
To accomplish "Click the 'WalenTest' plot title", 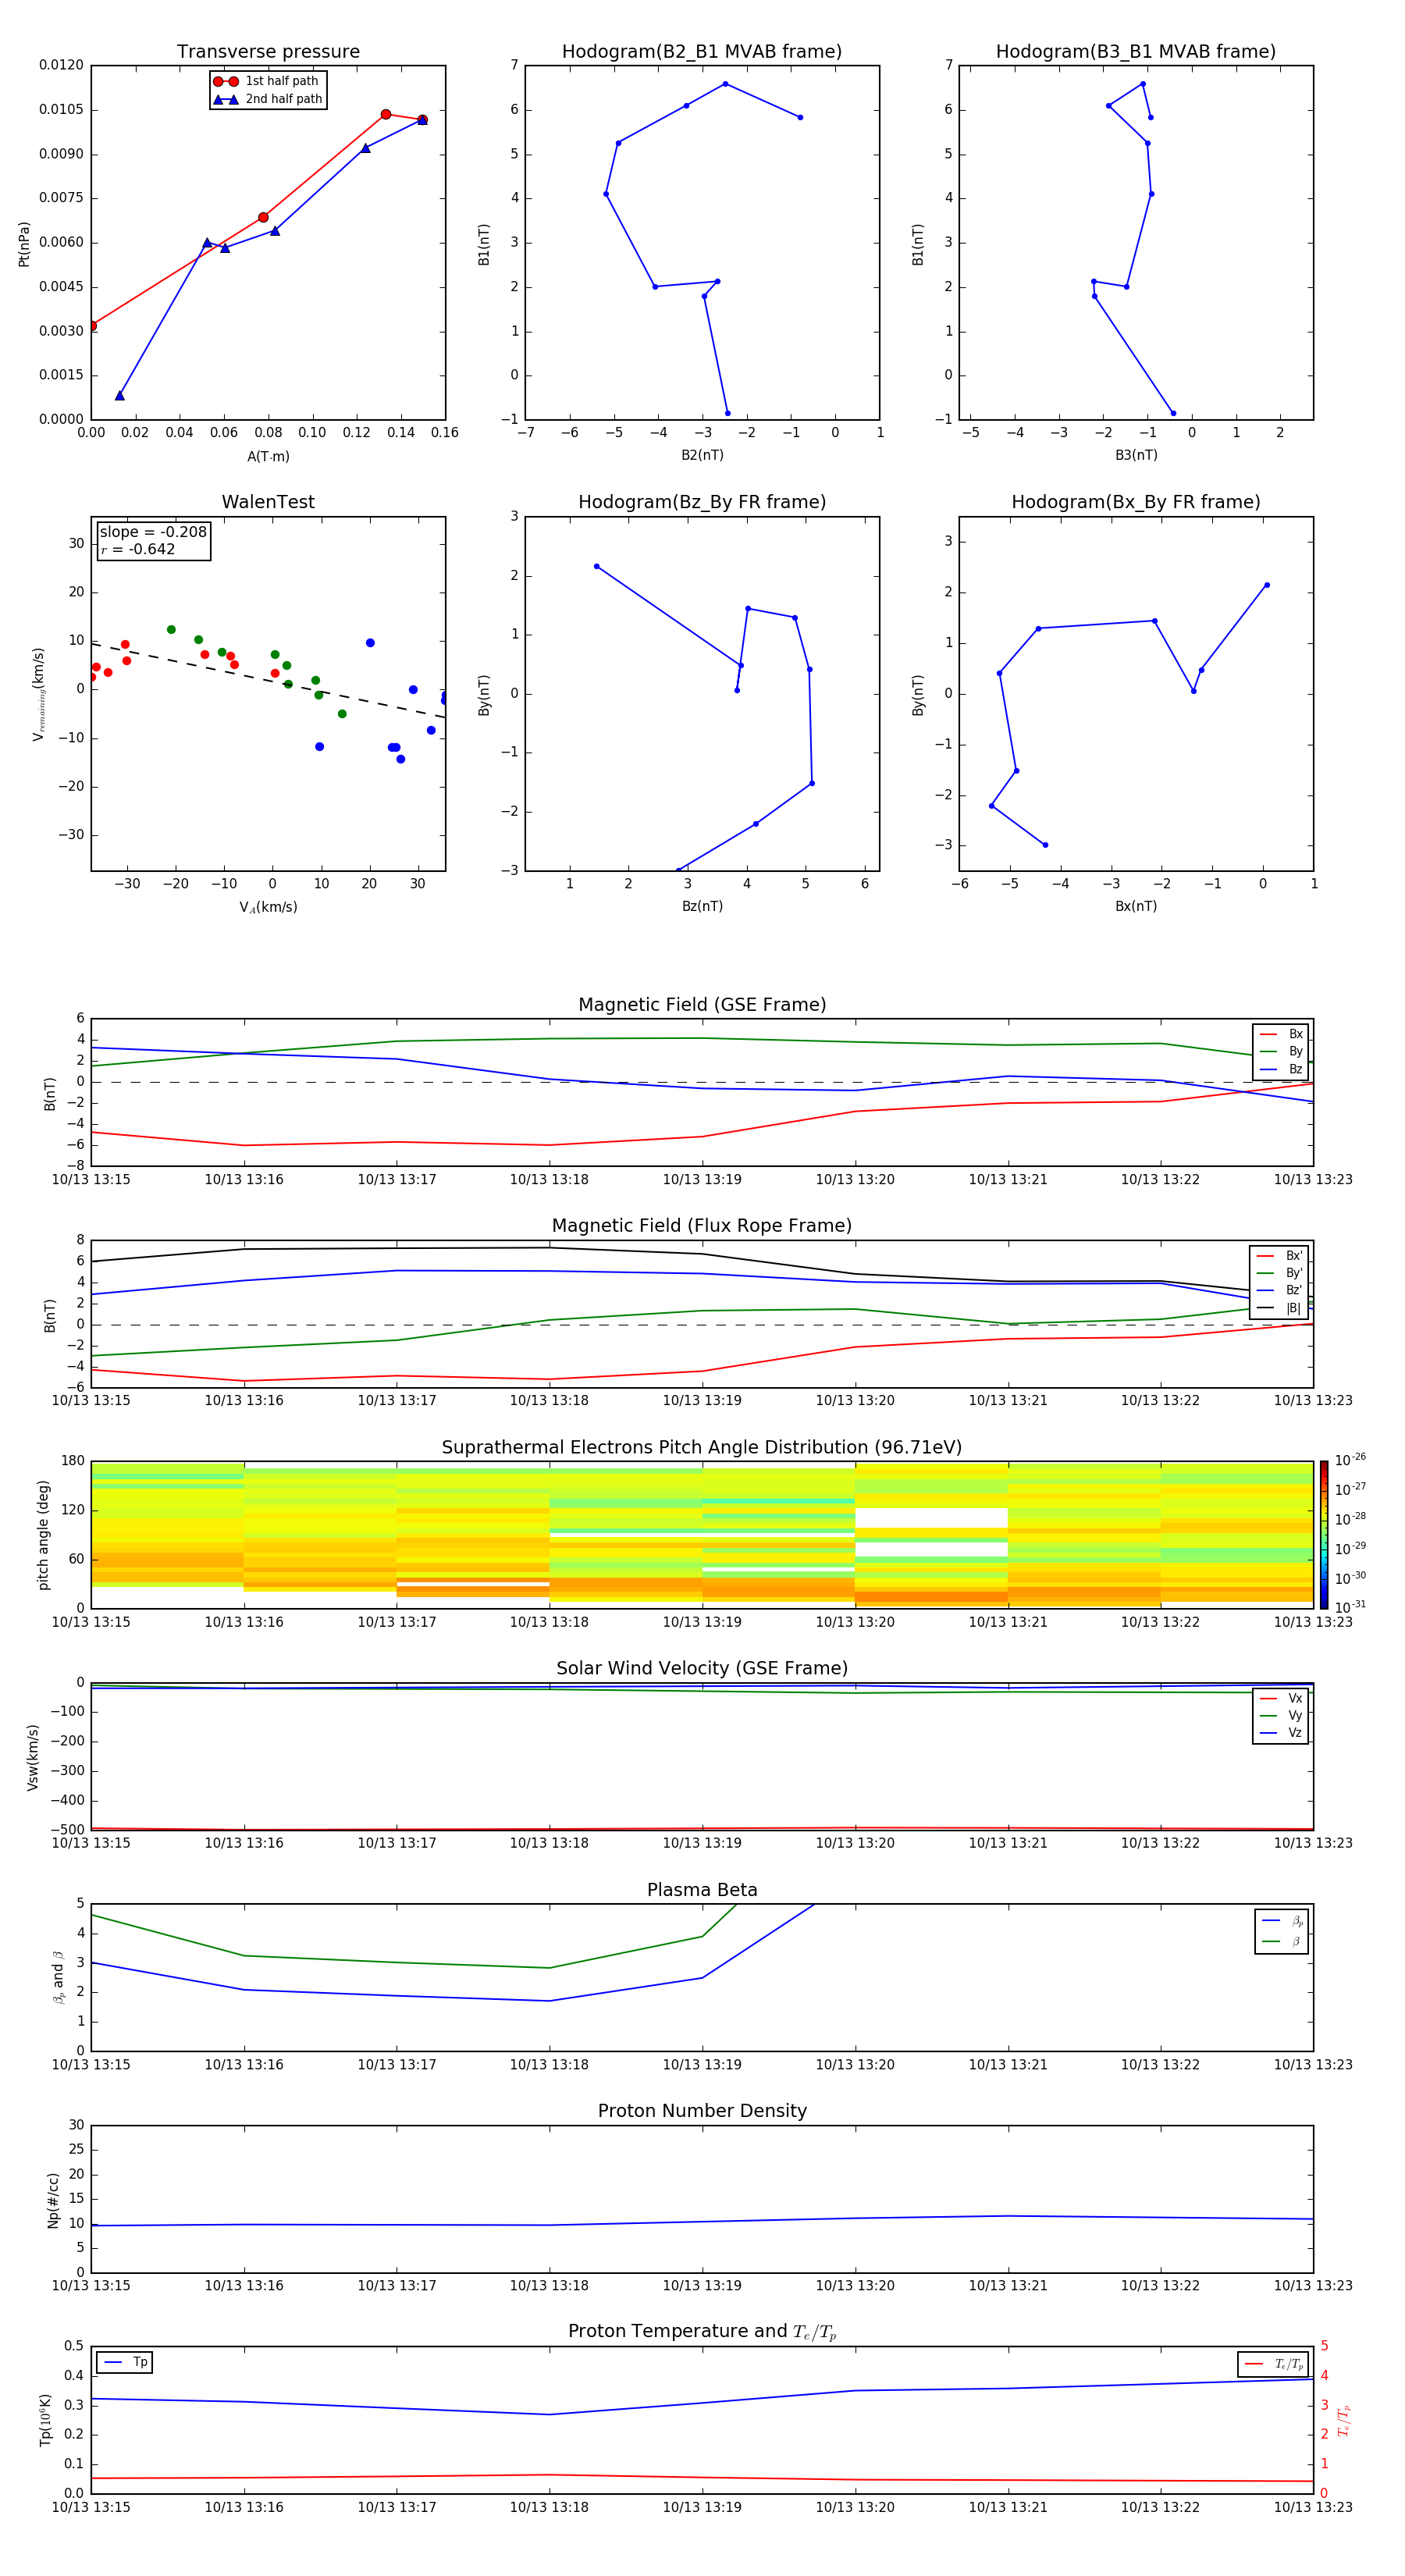I will [x=268, y=502].
